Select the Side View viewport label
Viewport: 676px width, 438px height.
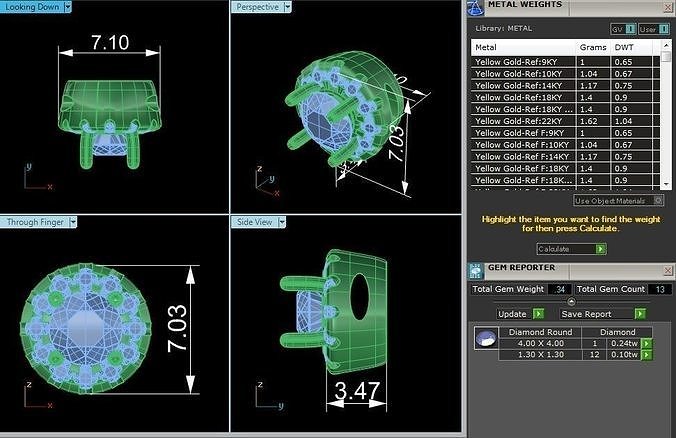click(254, 222)
